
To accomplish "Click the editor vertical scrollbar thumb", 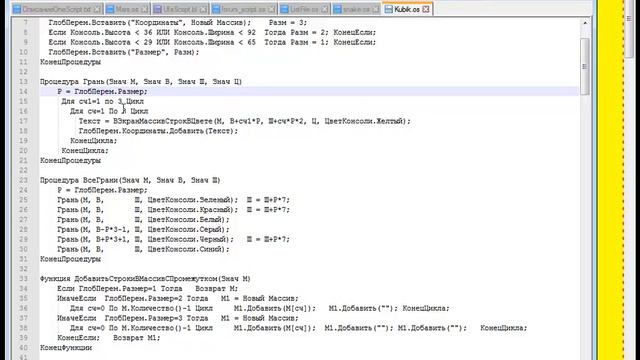I will coord(585,67).
